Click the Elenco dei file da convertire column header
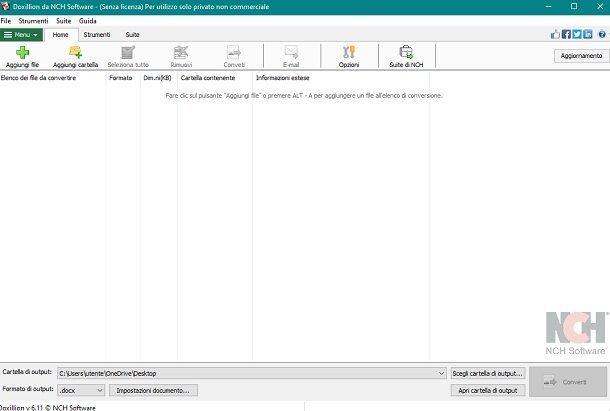Viewport: 610px width, 411px height. coord(53,78)
